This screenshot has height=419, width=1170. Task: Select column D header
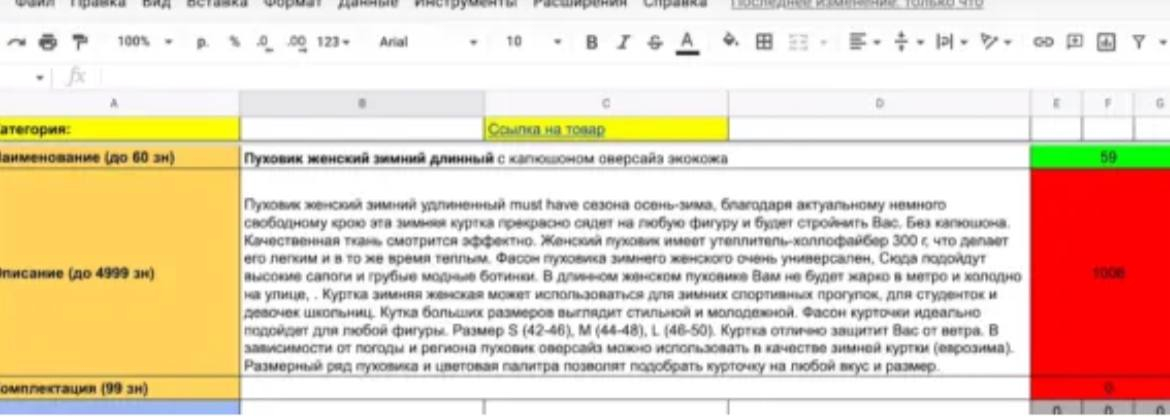pyautogui.click(x=879, y=104)
